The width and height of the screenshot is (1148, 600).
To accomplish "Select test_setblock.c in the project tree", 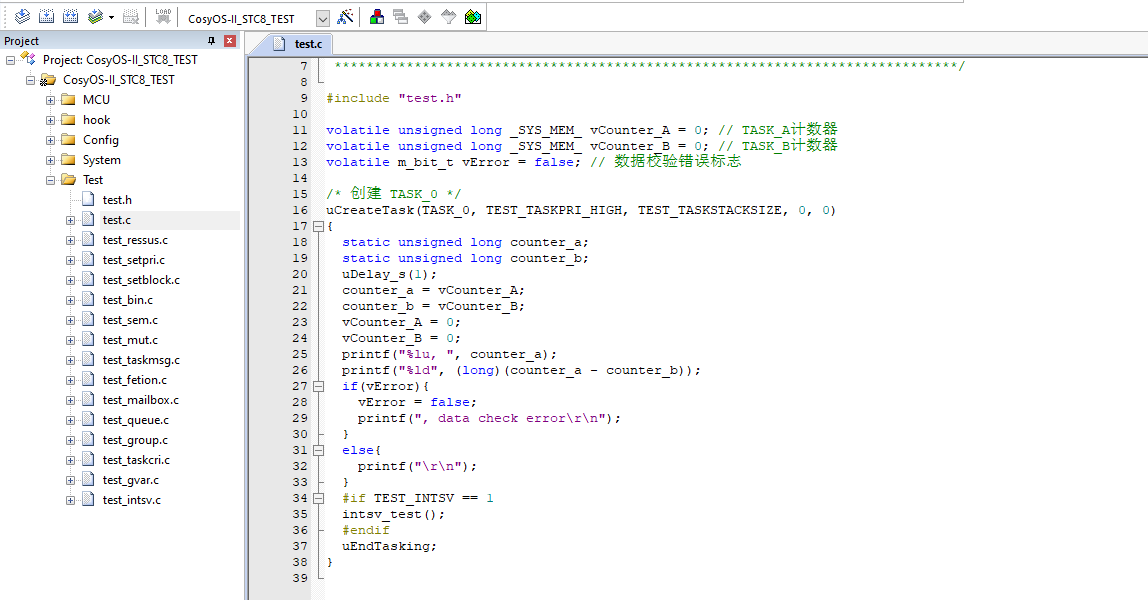I will pos(141,280).
